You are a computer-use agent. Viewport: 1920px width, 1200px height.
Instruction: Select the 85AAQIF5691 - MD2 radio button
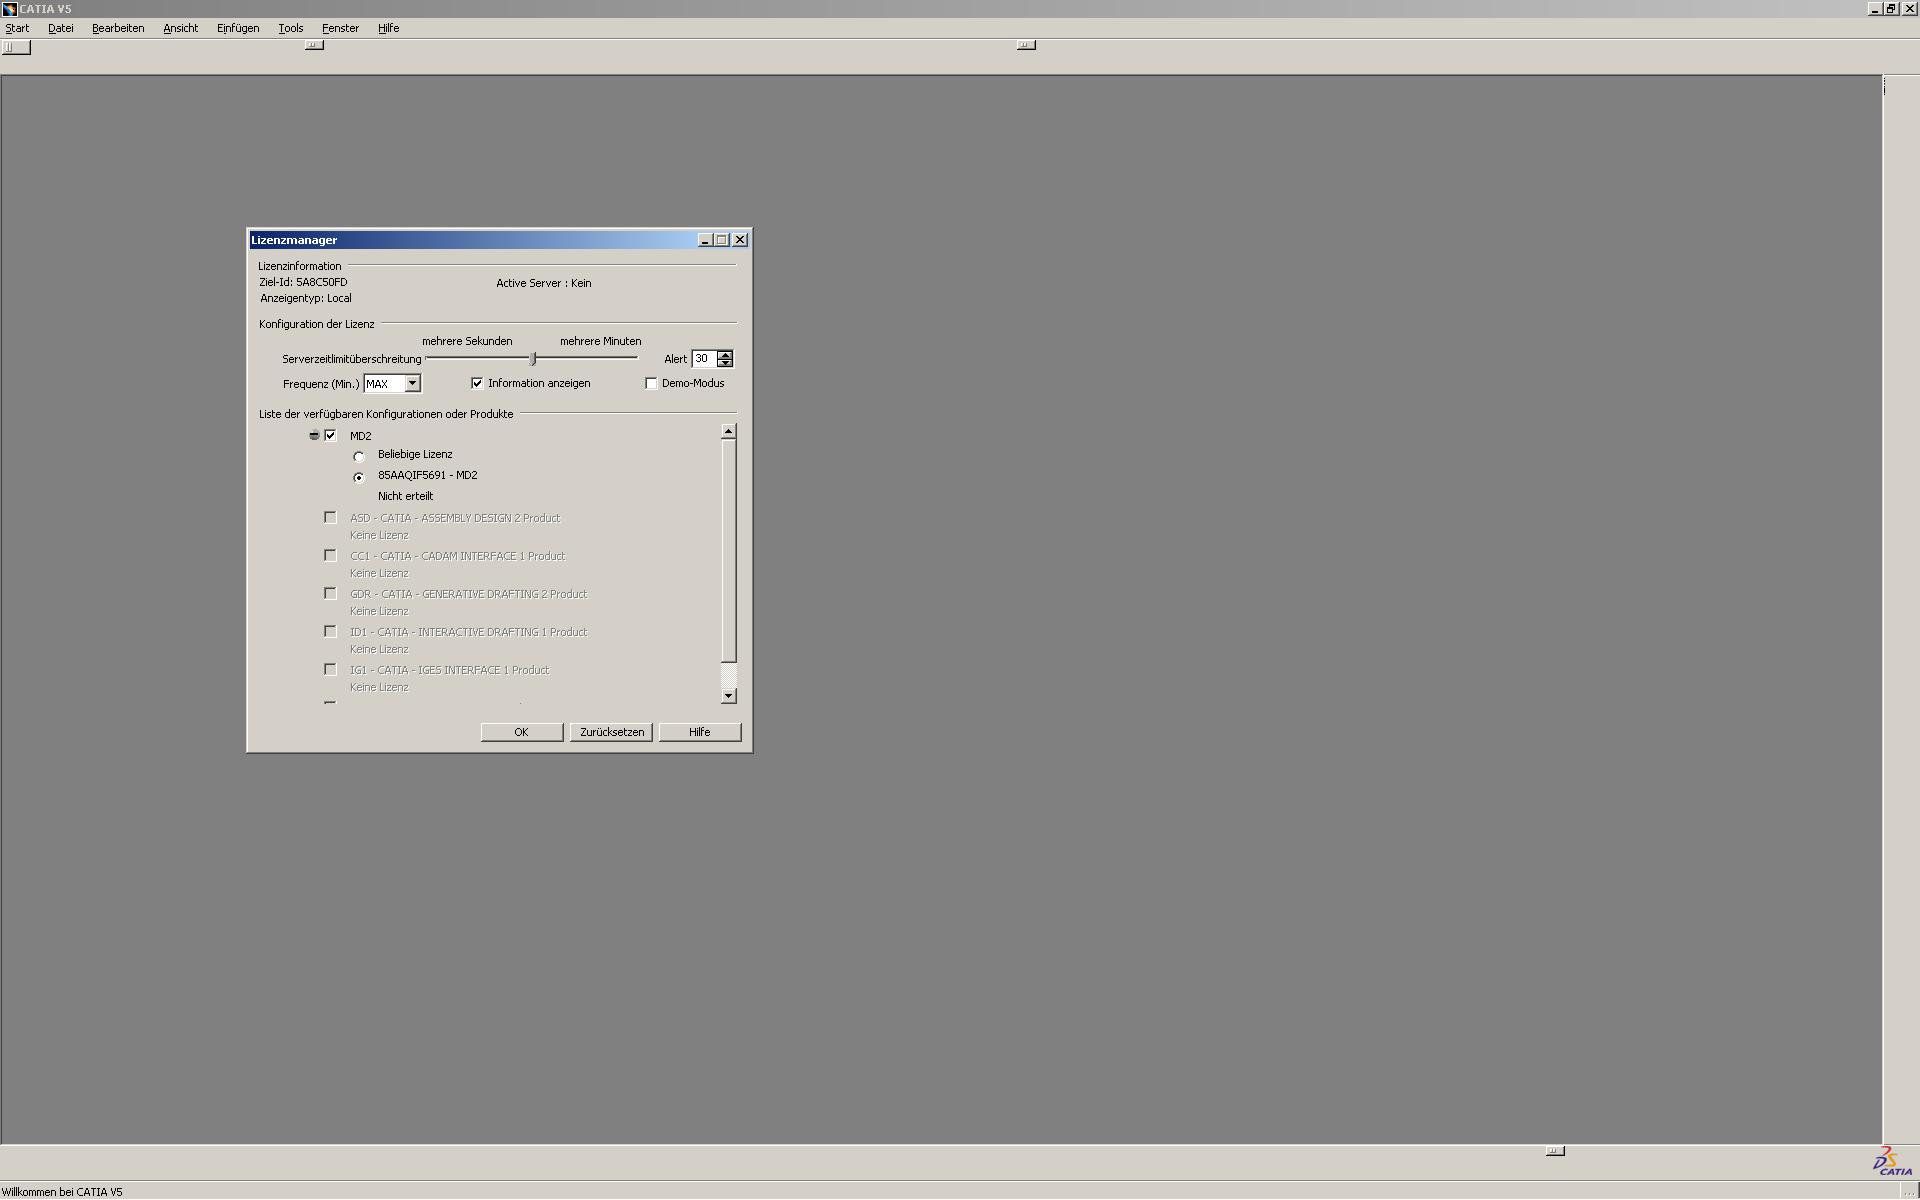click(x=359, y=477)
